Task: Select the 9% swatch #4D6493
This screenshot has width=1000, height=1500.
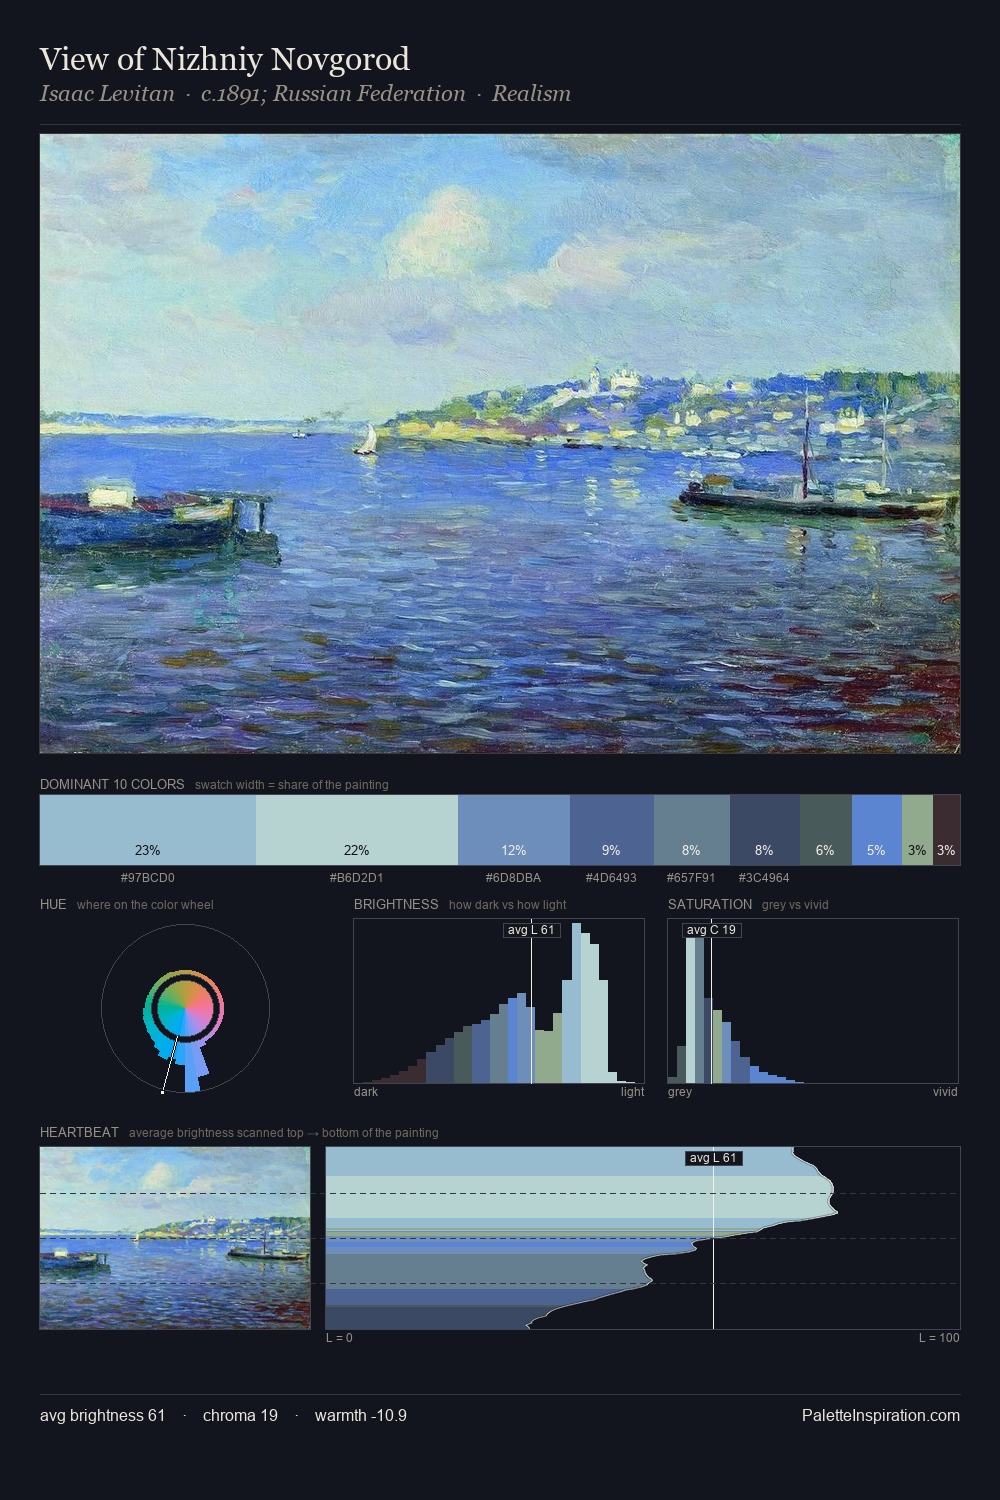Action: 612,829
